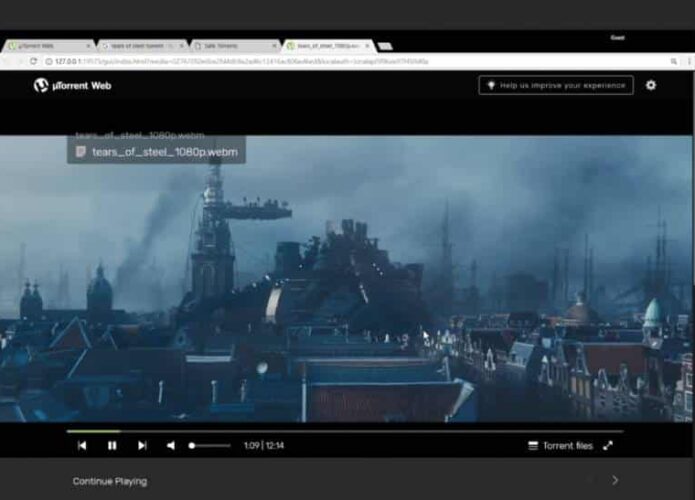The height and width of the screenshot is (500, 695).
Task: Close the active tears_of_steel tab
Action: point(367,46)
